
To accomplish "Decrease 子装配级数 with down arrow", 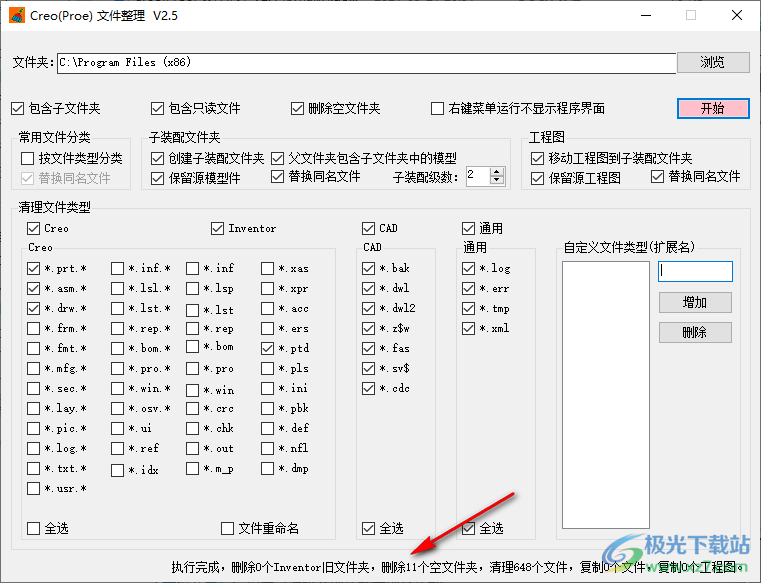I will 496,180.
